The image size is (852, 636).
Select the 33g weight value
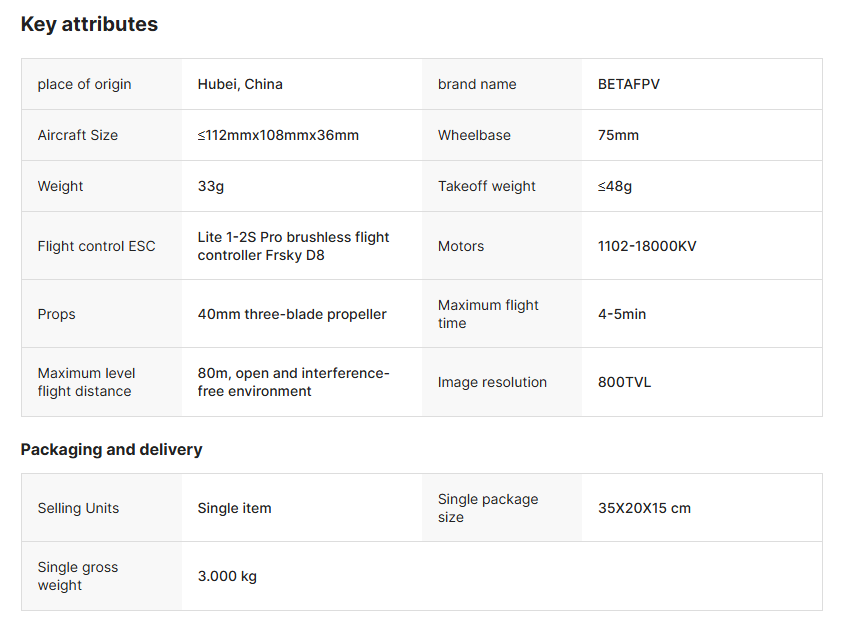click(x=211, y=187)
